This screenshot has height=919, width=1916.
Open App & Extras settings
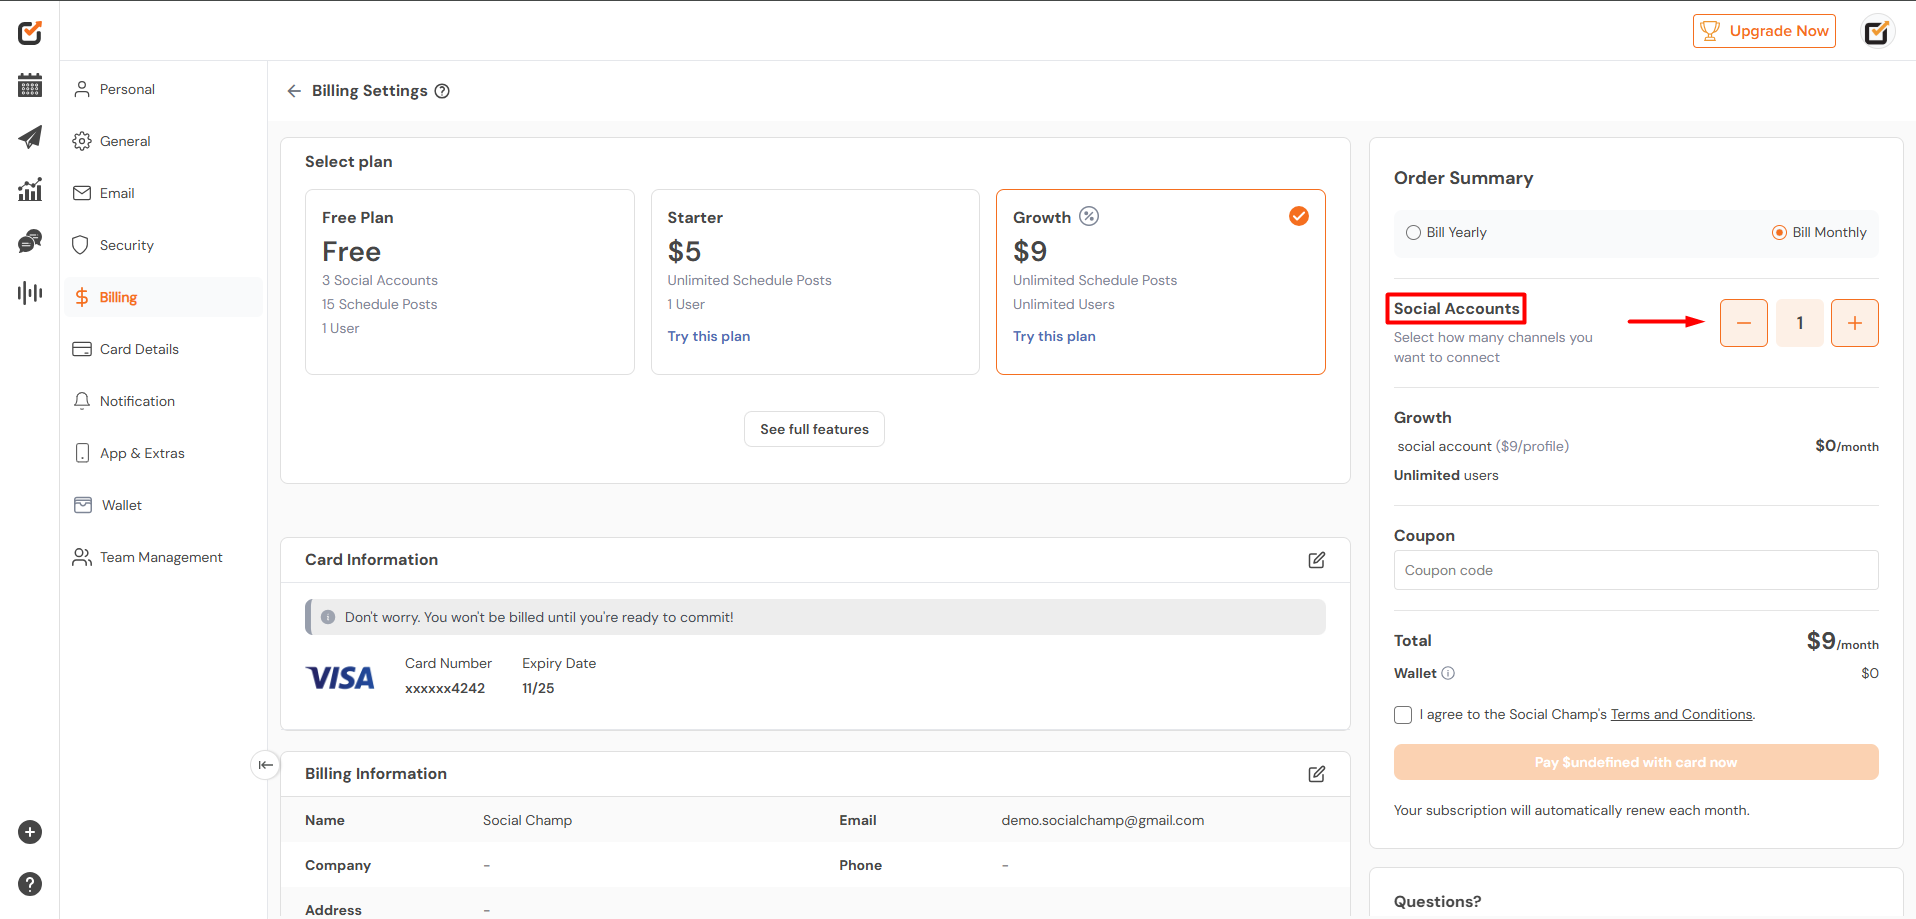(163, 453)
